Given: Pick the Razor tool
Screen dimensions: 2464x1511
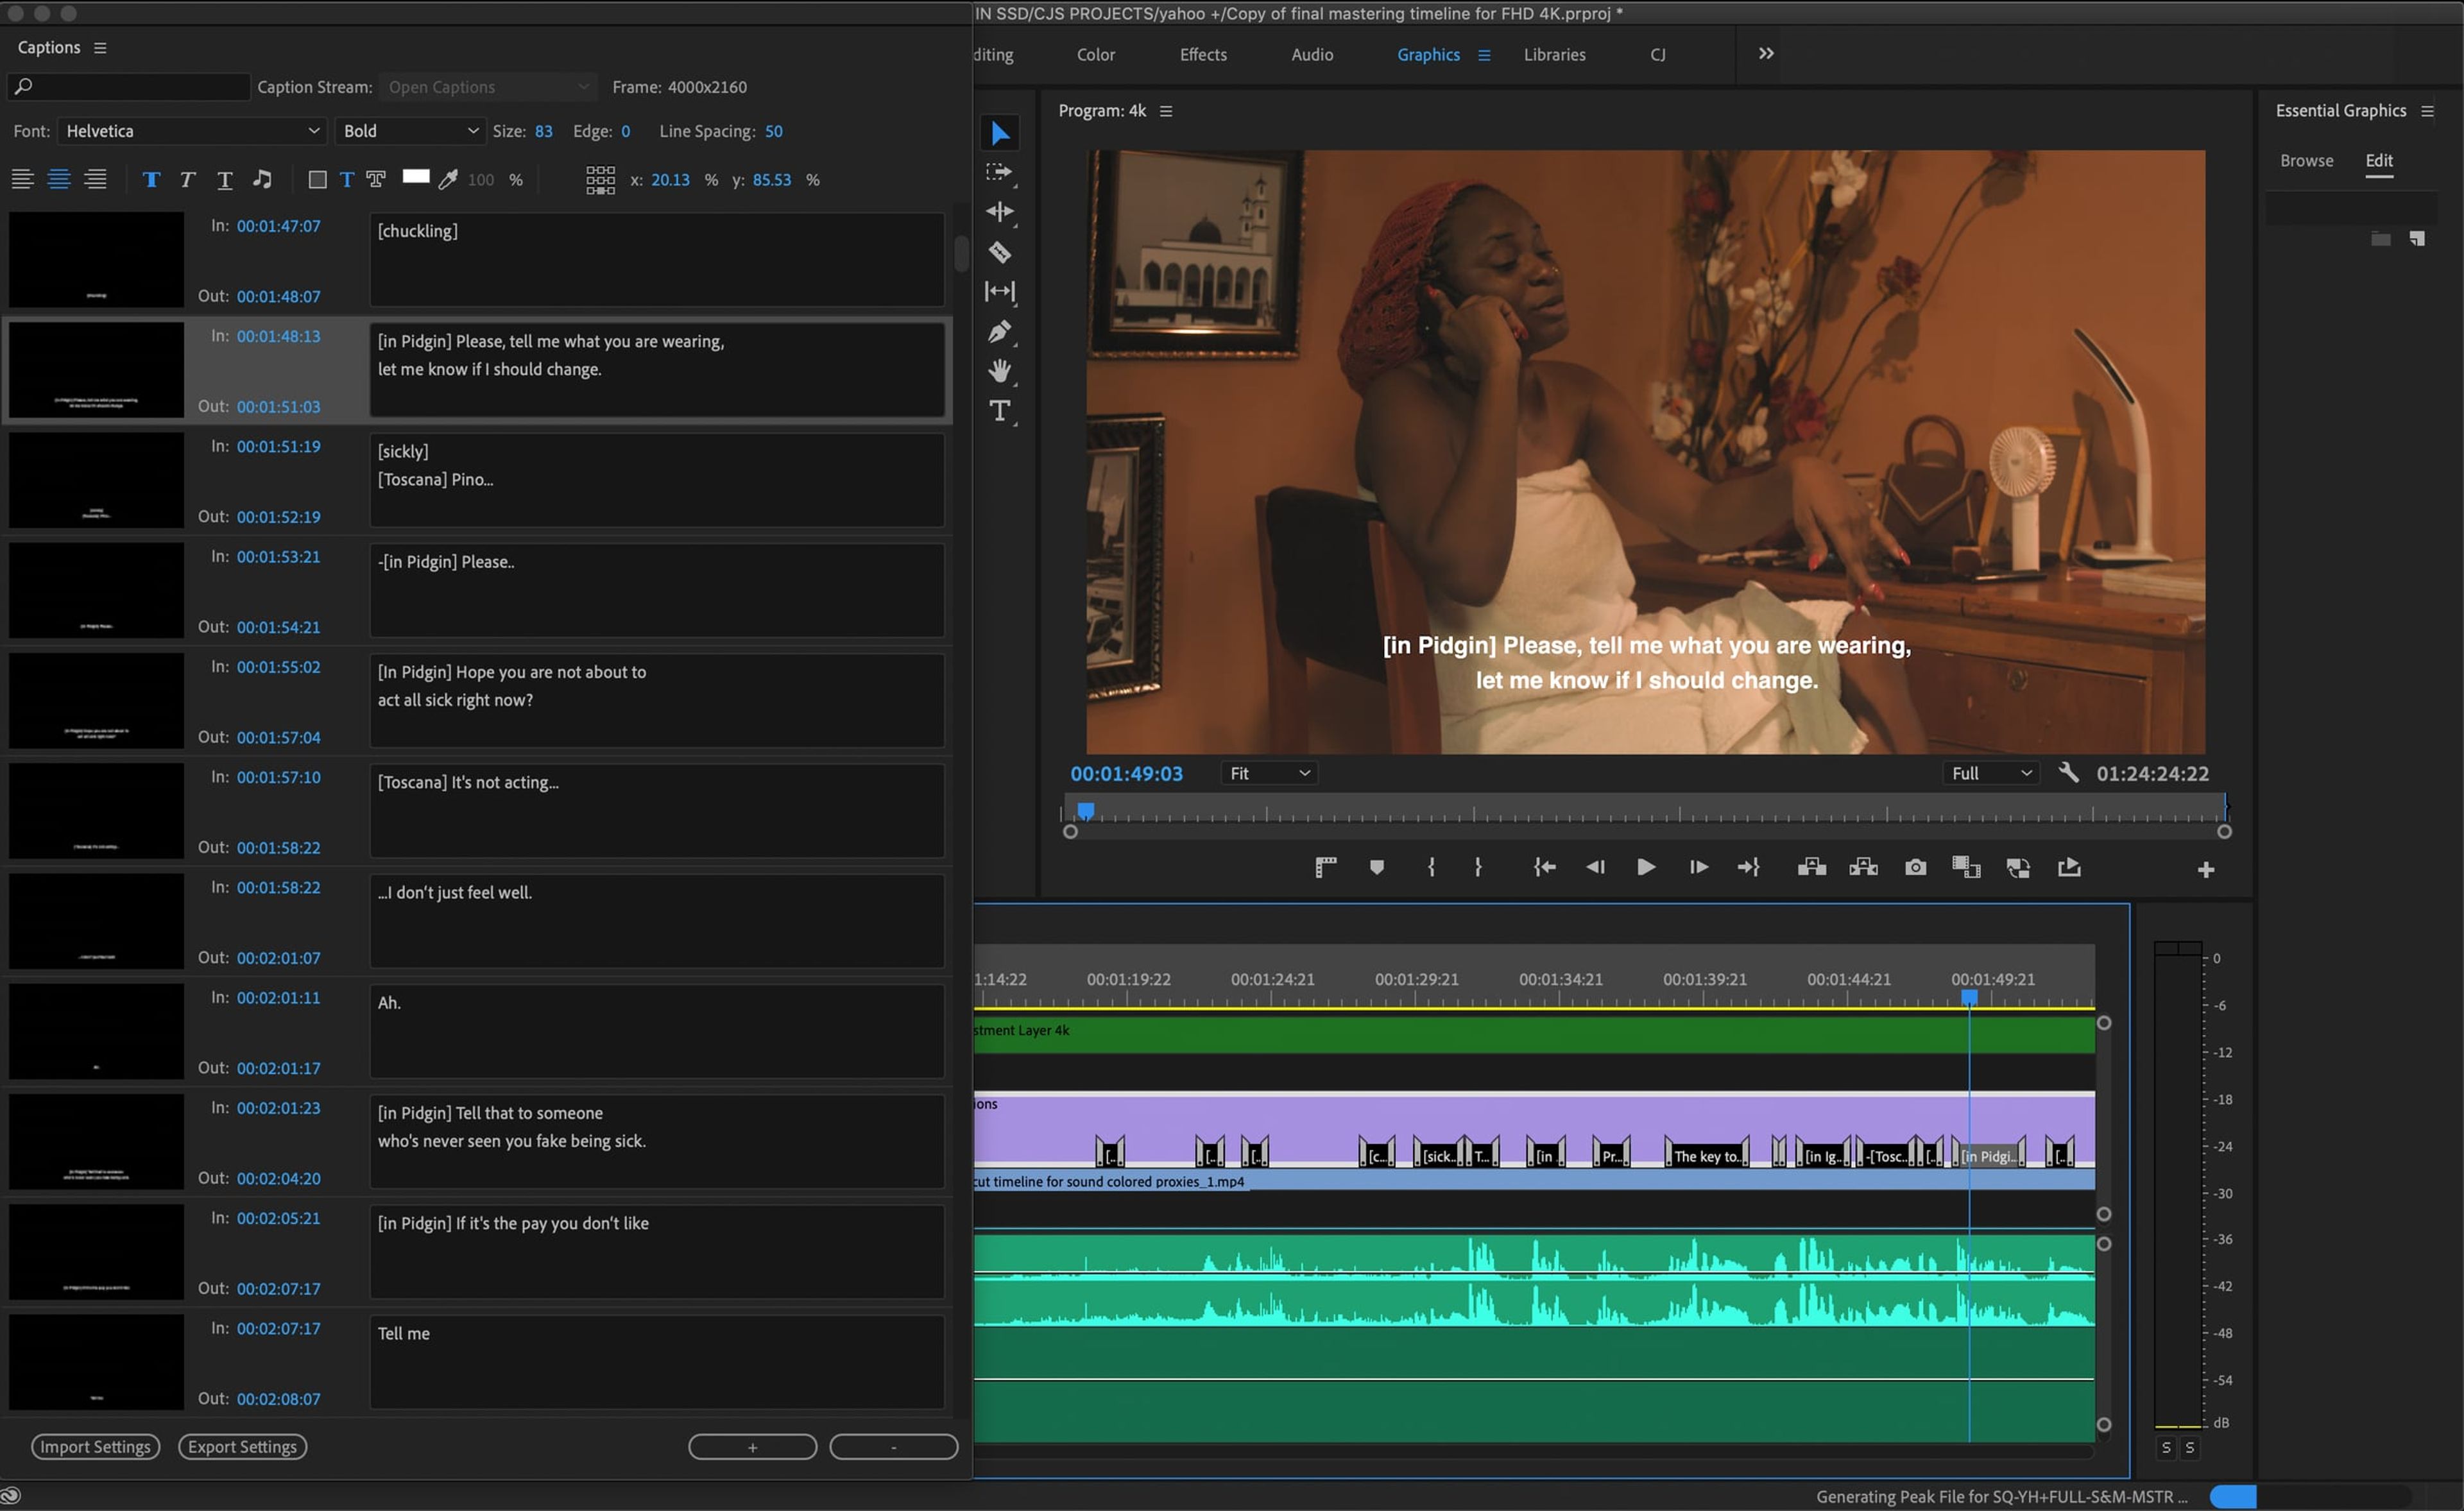Looking at the screenshot, I should (999, 252).
